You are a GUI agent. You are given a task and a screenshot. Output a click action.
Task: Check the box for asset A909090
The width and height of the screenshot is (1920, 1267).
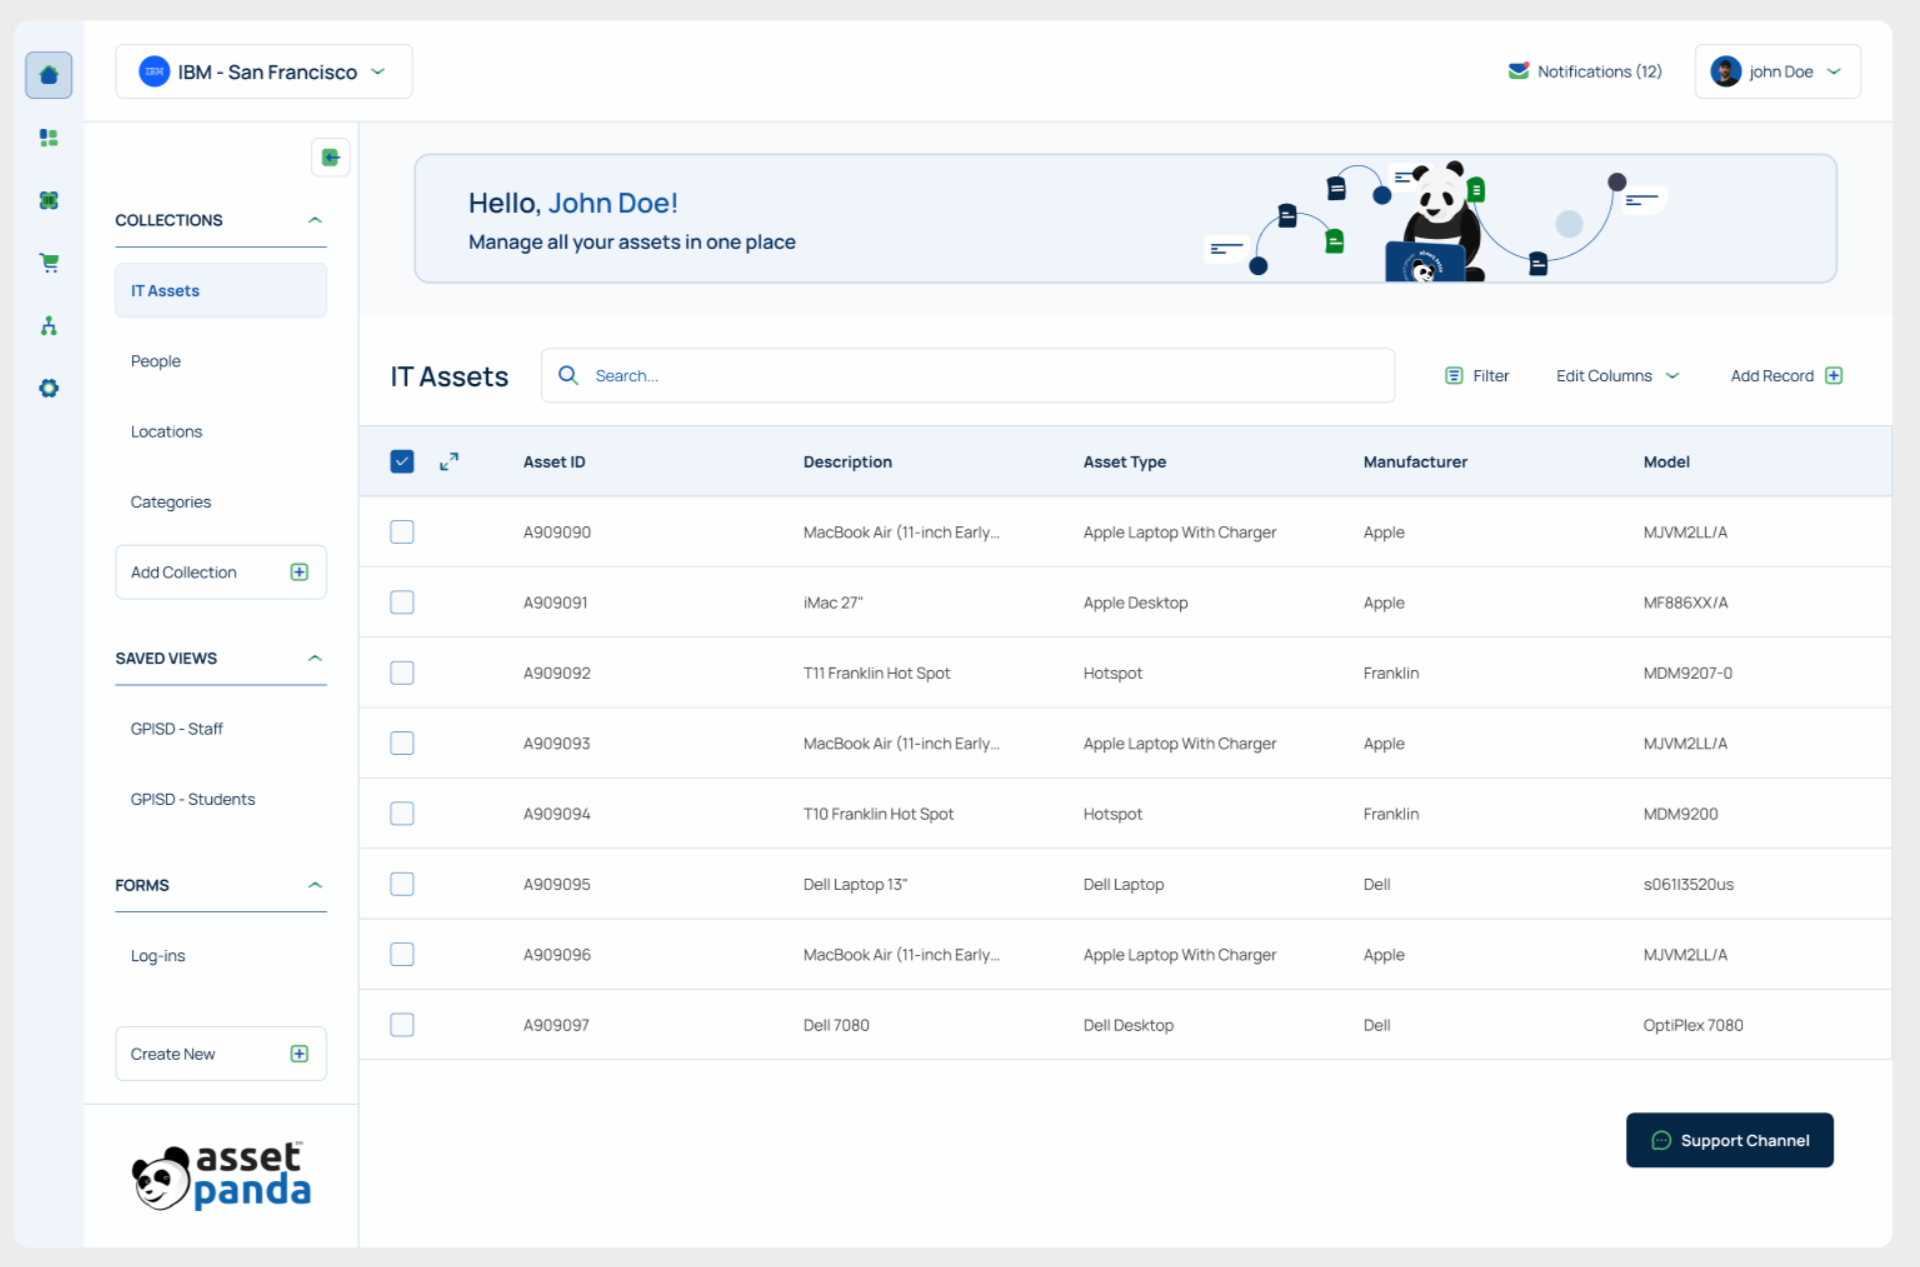click(402, 532)
